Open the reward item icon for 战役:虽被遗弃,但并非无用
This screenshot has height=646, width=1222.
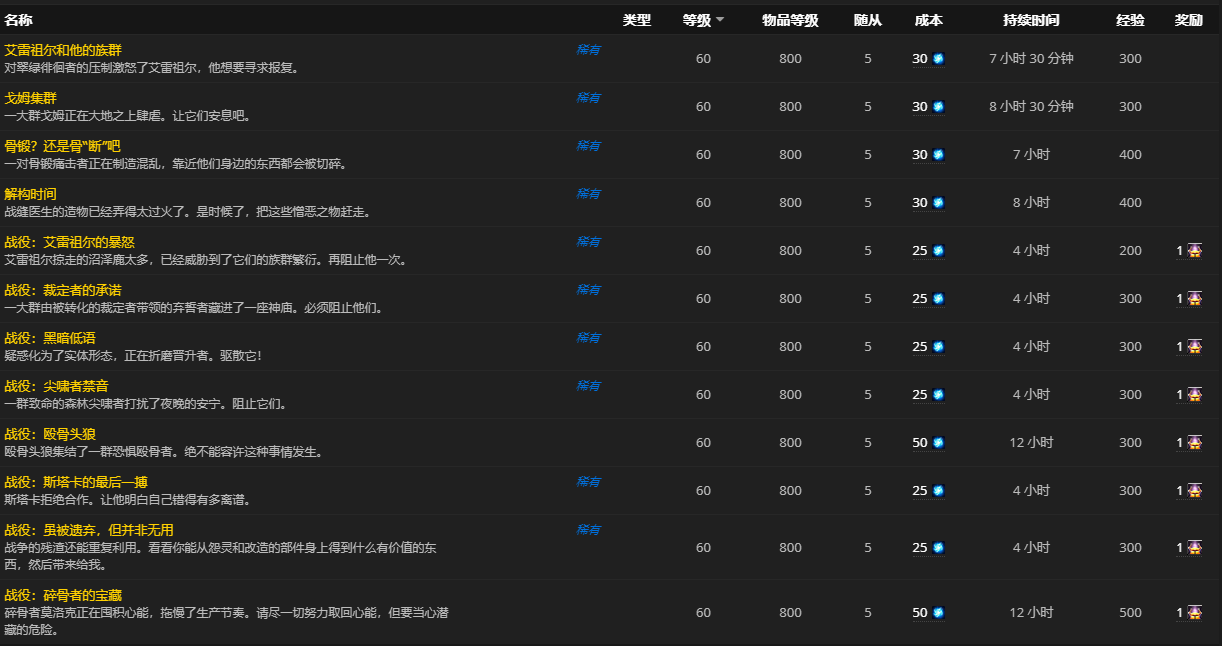coord(1194,548)
